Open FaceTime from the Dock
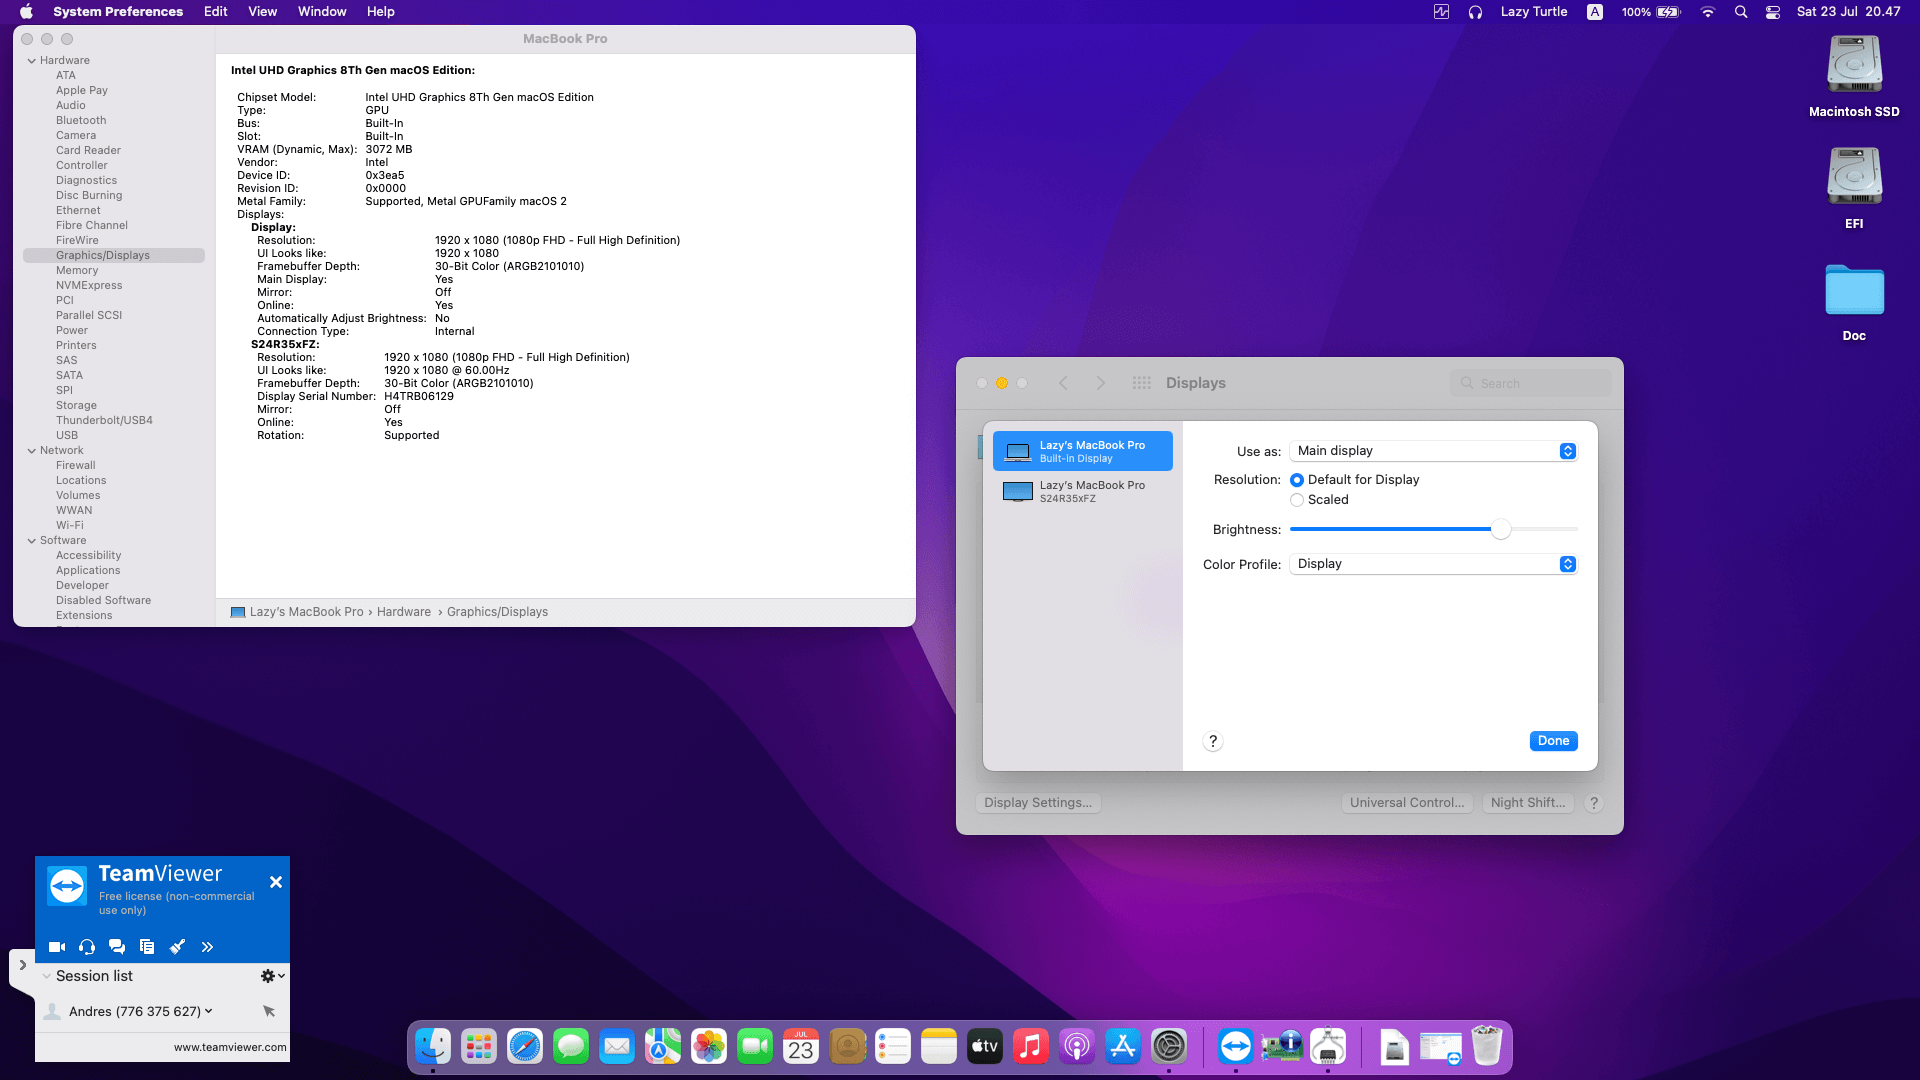The image size is (1920, 1080). 755,1047
